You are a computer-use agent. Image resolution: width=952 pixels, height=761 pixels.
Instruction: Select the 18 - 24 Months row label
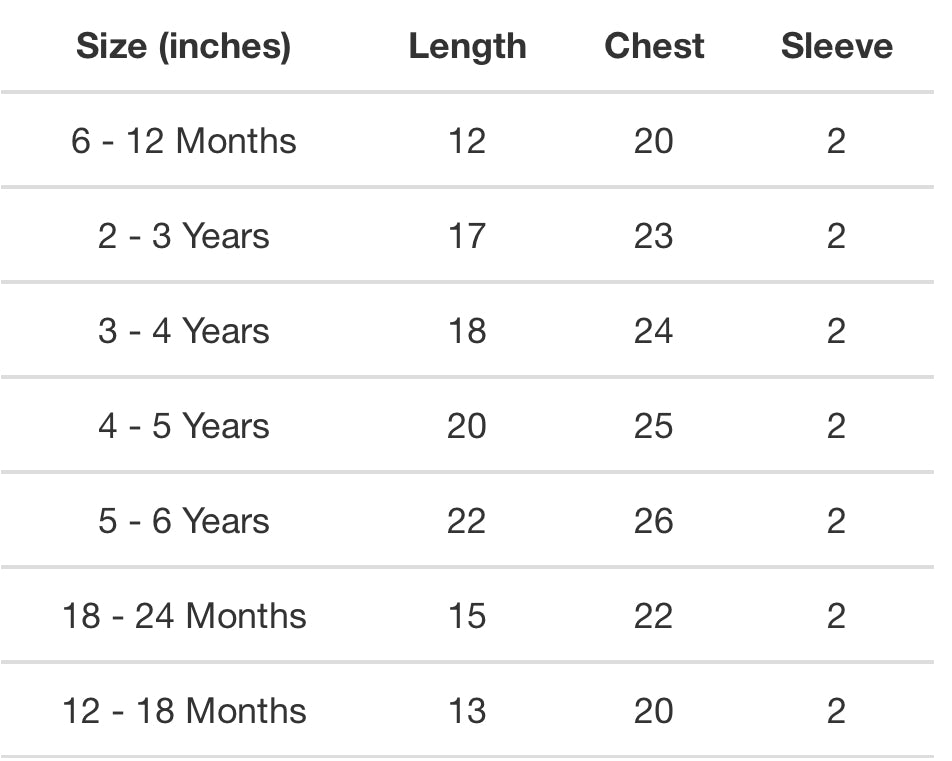pyautogui.click(x=183, y=616)
